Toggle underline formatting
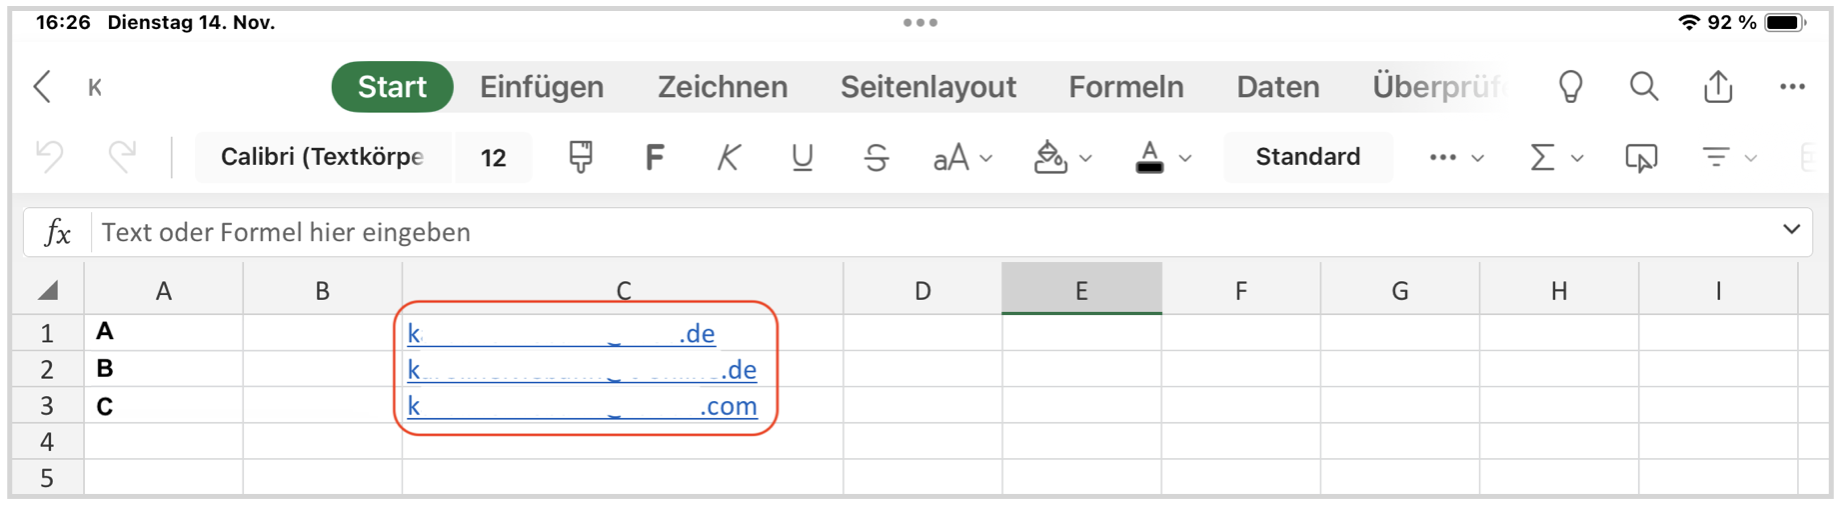1840x508 pixels. pos(801,157)
